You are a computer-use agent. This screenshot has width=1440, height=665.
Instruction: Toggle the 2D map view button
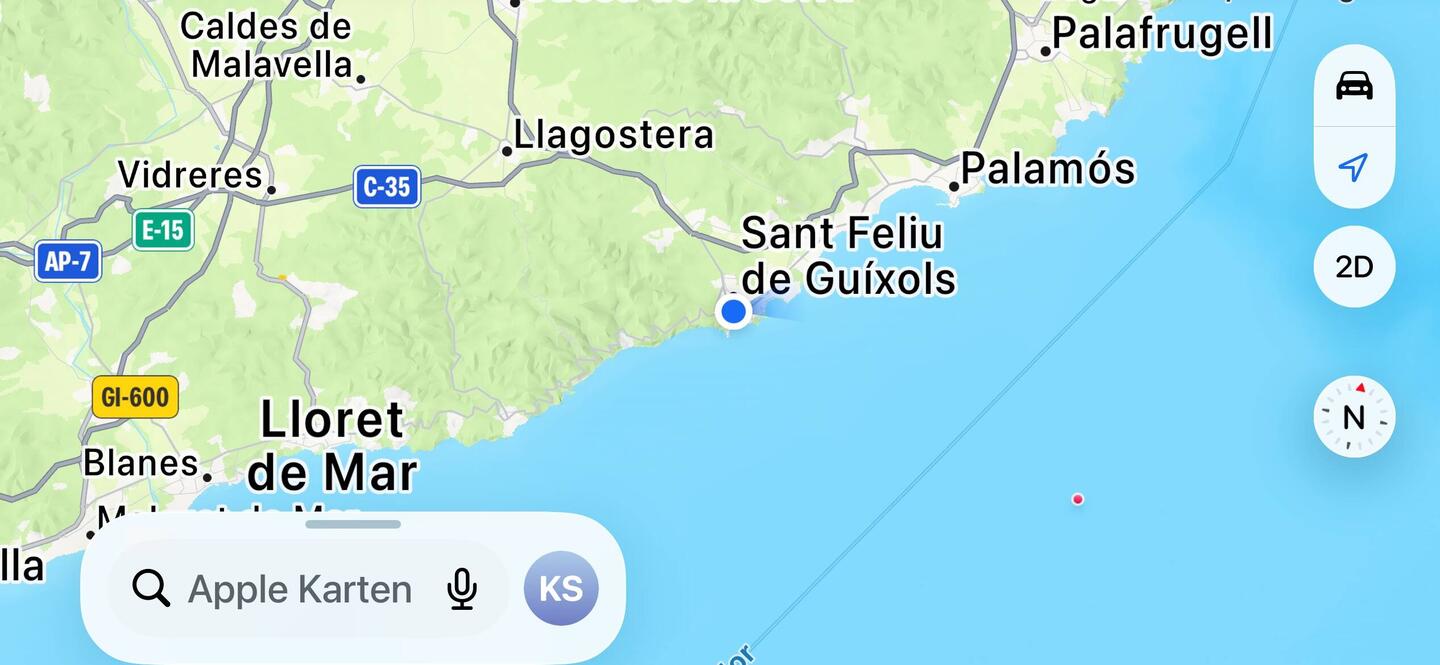click(x=1354, y=267)
